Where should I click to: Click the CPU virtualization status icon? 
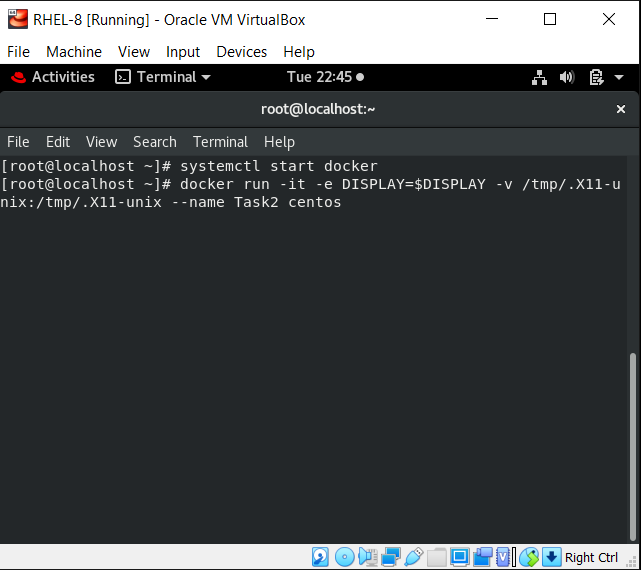[x=503, y=557]
